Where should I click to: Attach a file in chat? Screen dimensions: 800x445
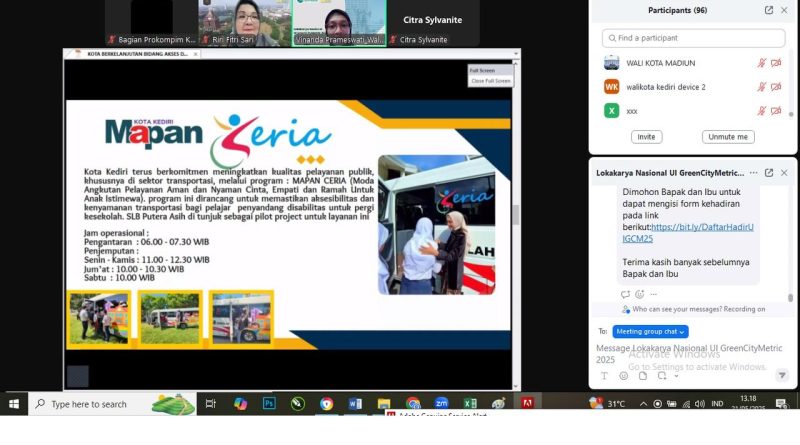(x=643, y=376)
